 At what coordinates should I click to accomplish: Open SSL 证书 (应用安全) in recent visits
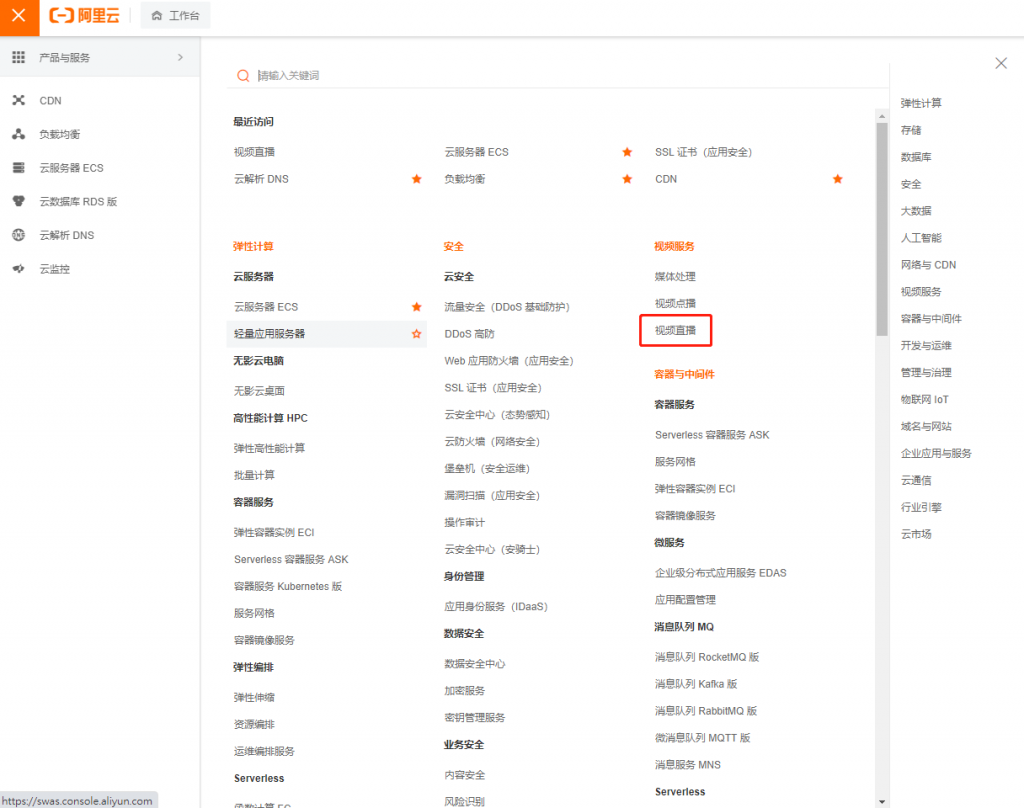point(704,152)
